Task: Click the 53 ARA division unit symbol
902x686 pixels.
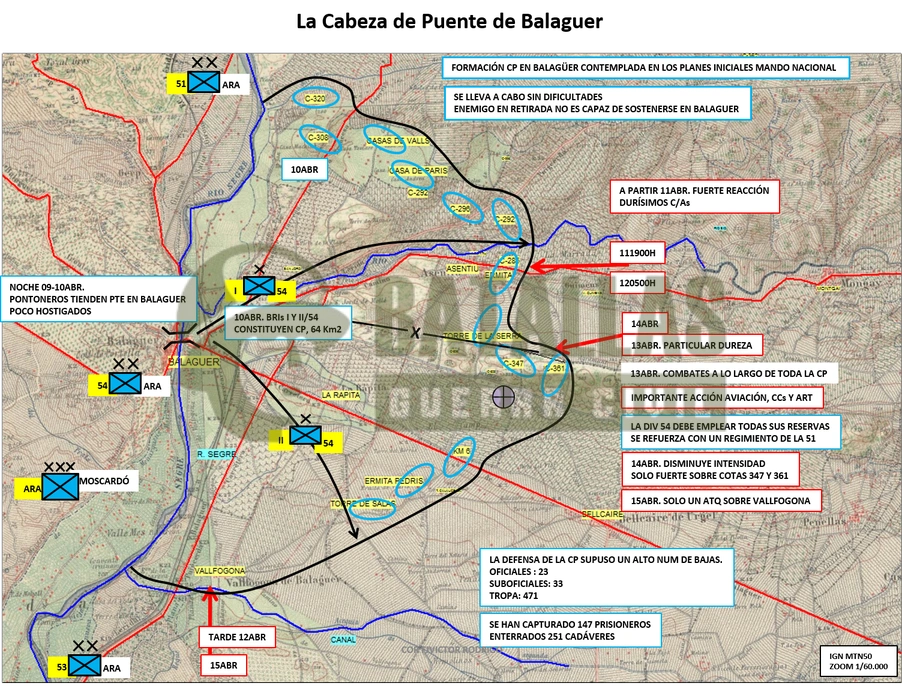Action: click(85, 665)
